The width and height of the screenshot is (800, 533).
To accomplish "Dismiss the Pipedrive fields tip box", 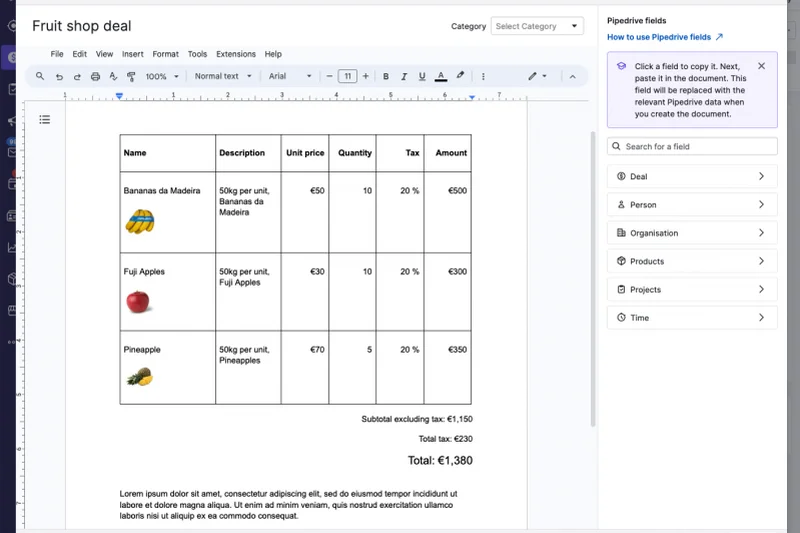I will point(761,66).
